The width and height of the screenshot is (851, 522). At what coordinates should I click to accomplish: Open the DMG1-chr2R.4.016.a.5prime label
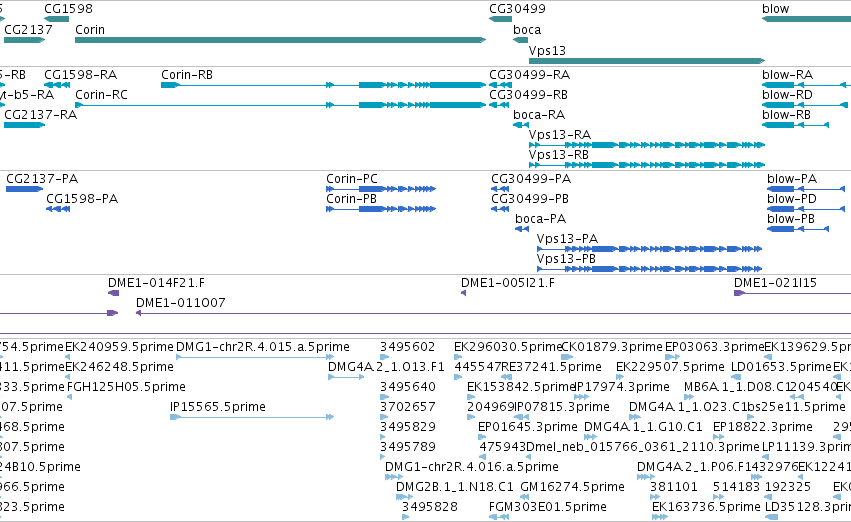pos(472,467)
